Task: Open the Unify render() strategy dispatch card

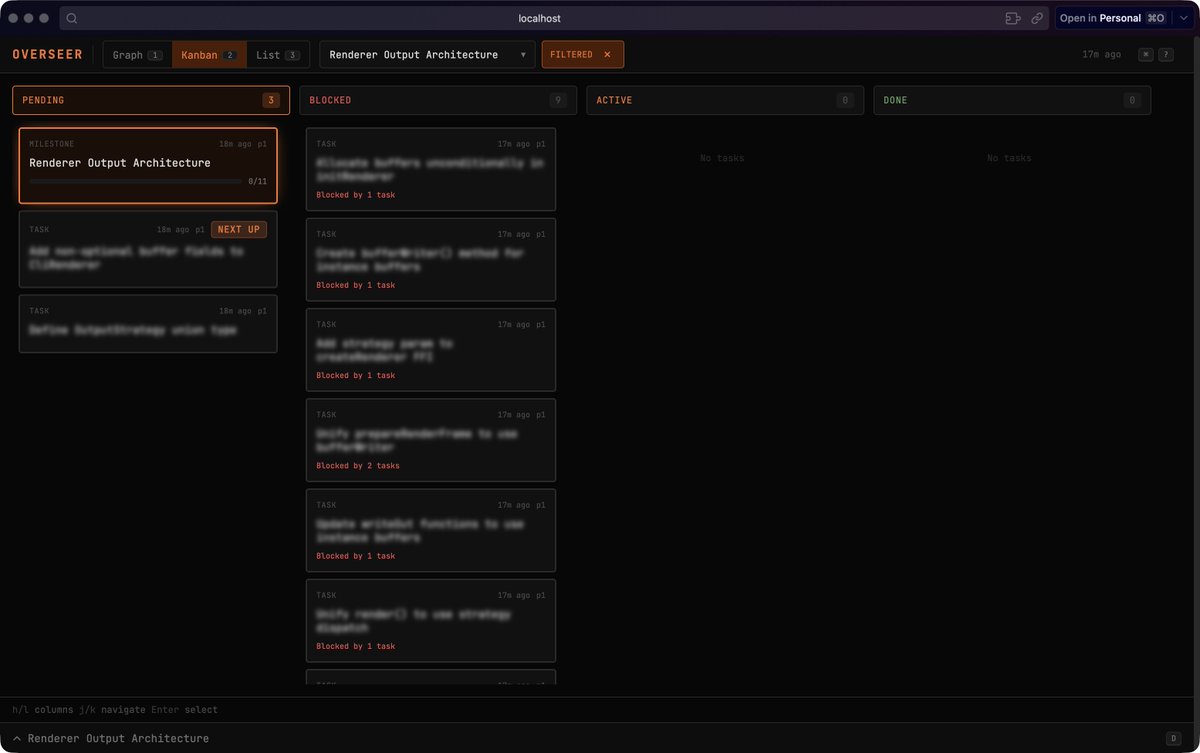Action: click(431, 620)
